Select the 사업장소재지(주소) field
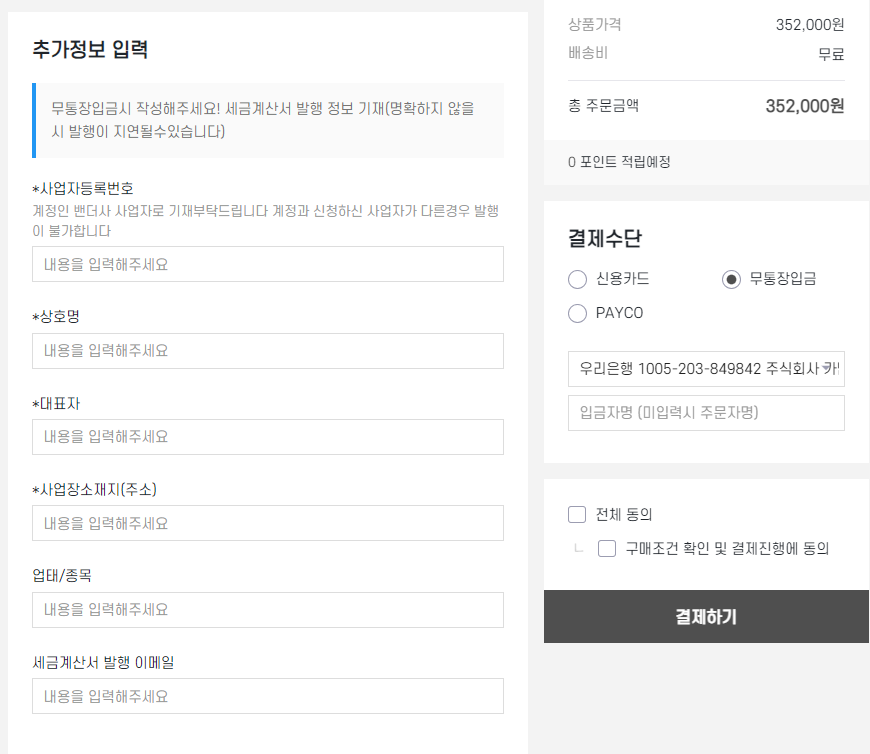The image size is (870, 754). [267, 523]
